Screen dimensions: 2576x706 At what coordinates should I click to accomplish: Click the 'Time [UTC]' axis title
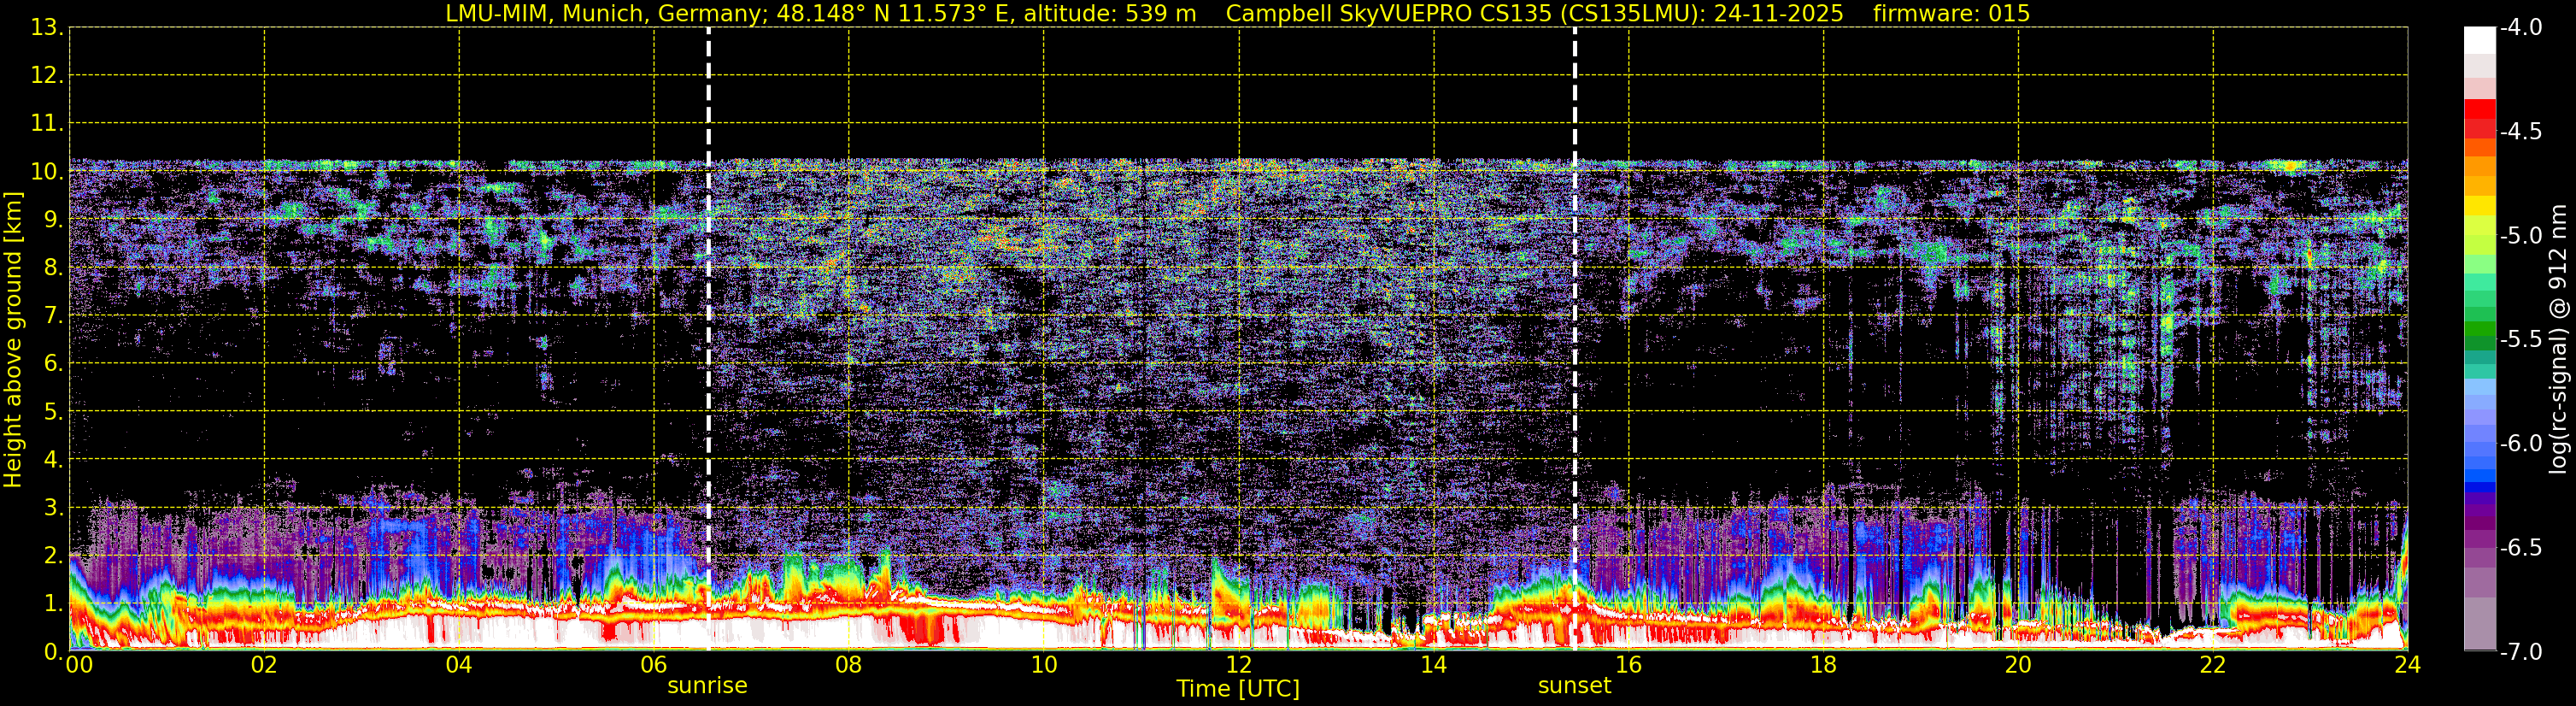point(1238,689)
